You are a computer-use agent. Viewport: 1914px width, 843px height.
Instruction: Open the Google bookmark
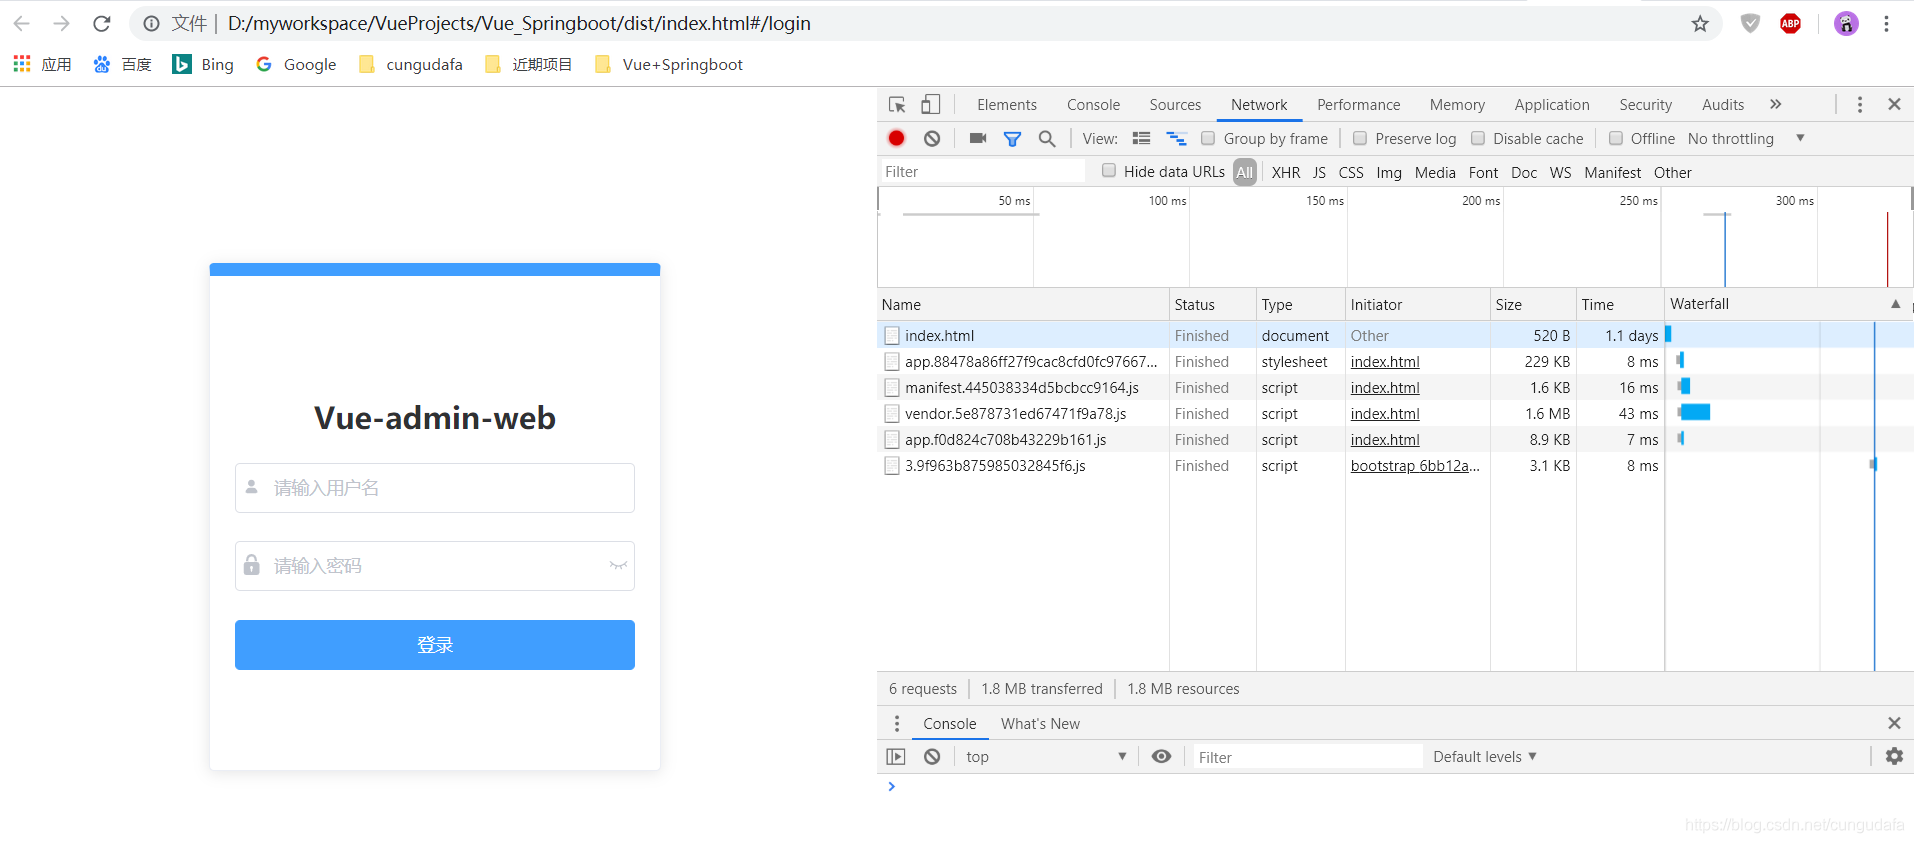tap(296, 64)
